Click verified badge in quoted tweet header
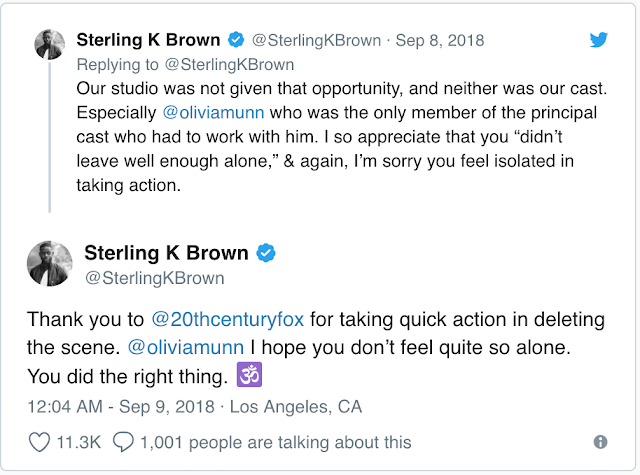Screen dimensions: 640x475 point(236,41)
